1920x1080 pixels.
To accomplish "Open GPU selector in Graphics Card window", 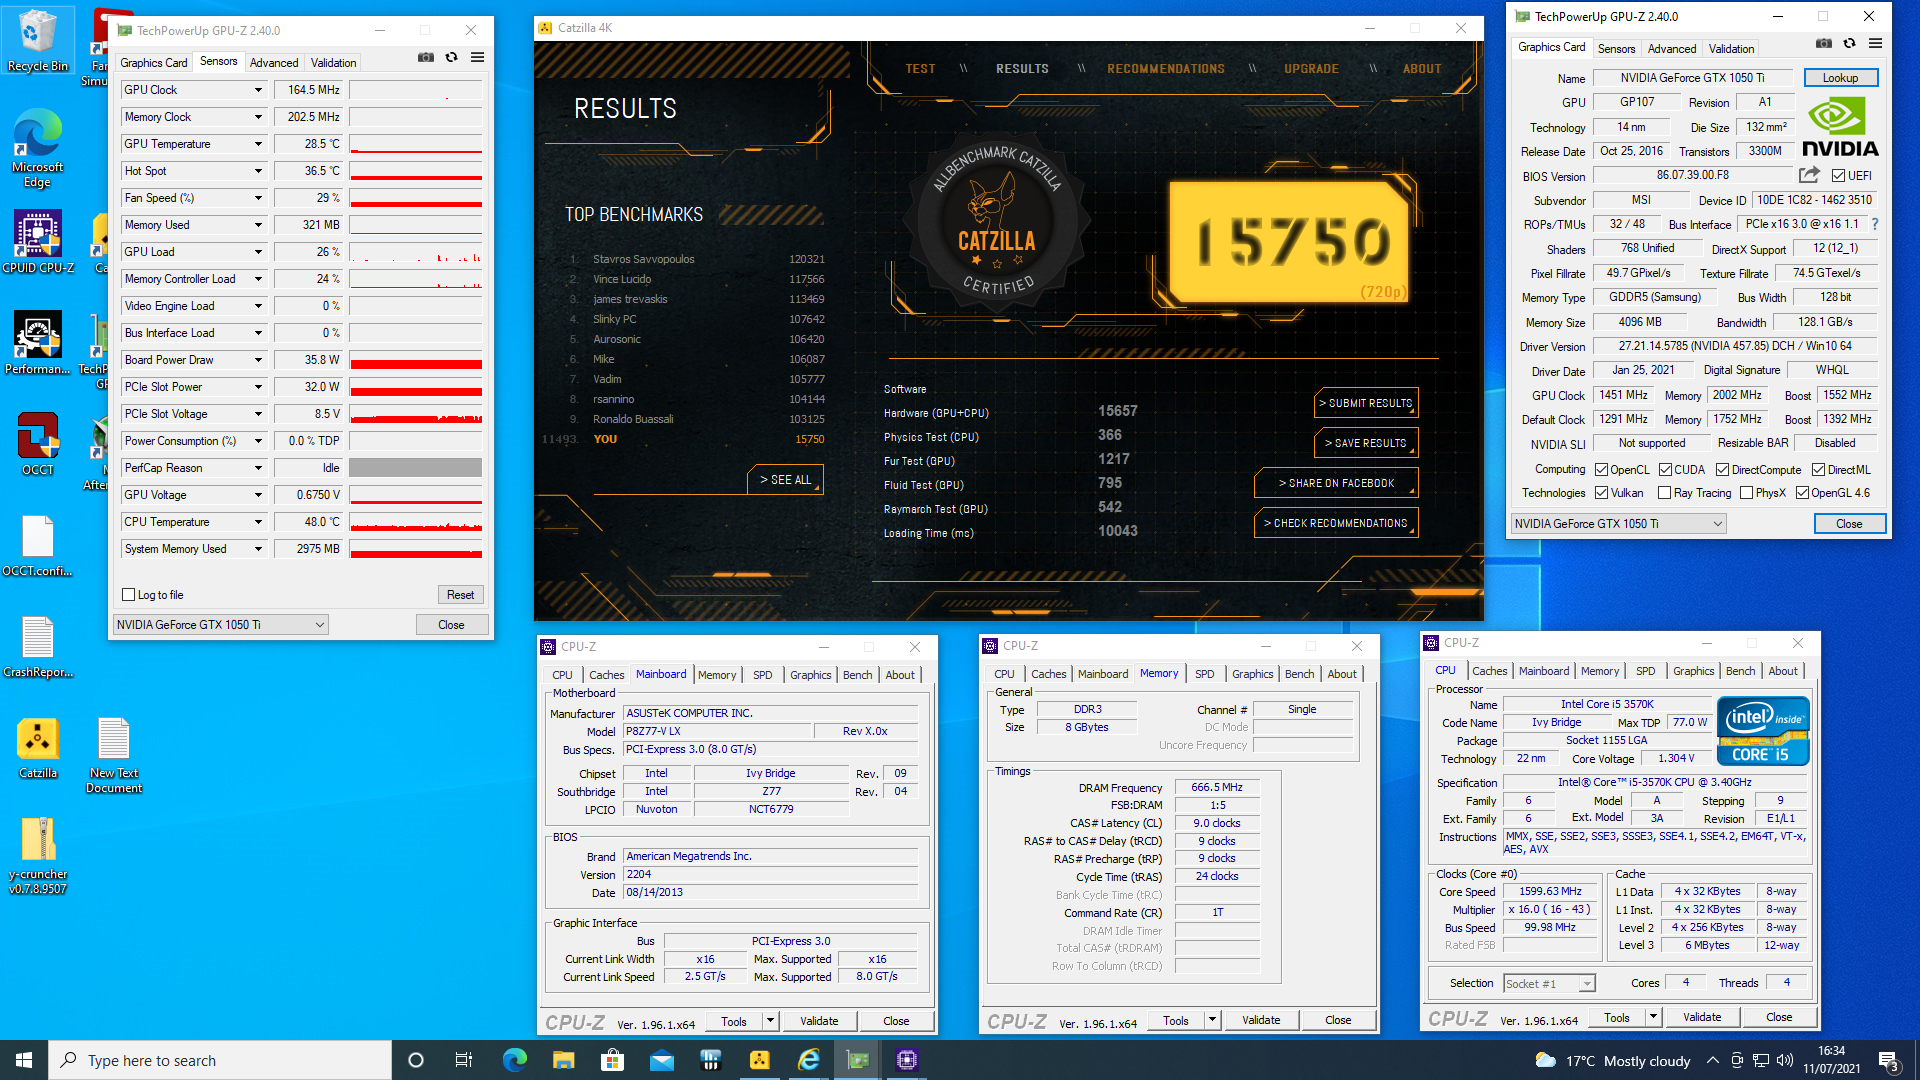I will point(1618,524).
